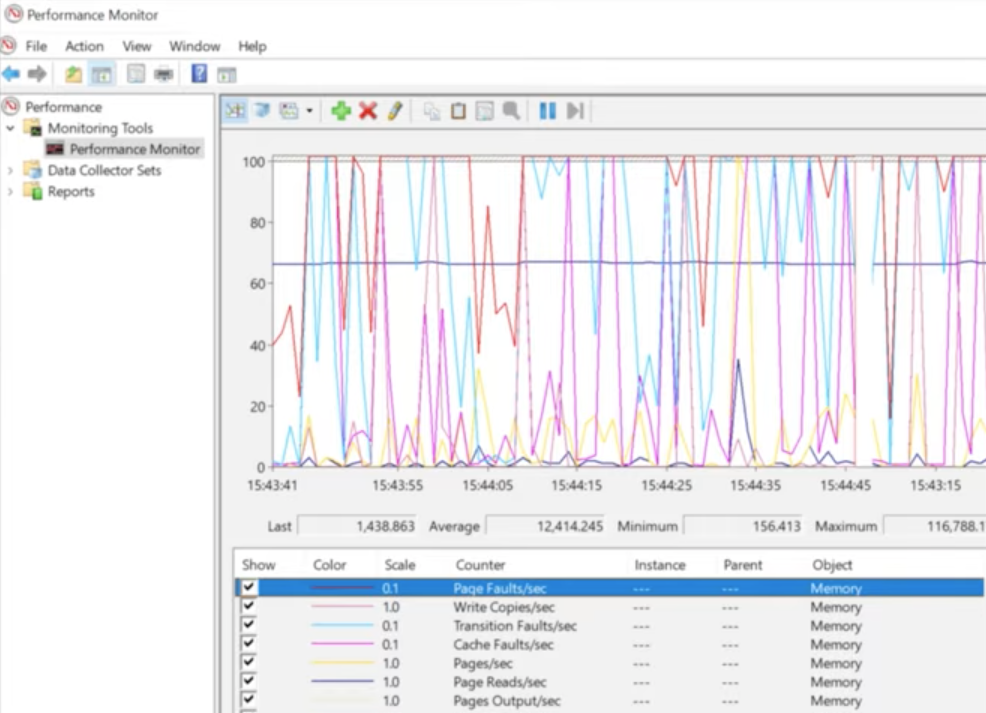
Task: Click View Log Data icon
Action: pyautogui.click(x=262, y=111)
